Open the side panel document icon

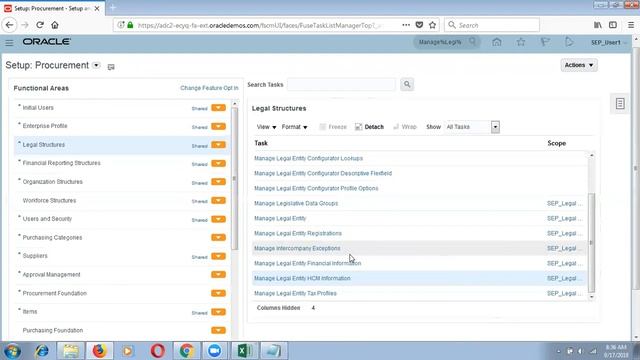(620, 104)
